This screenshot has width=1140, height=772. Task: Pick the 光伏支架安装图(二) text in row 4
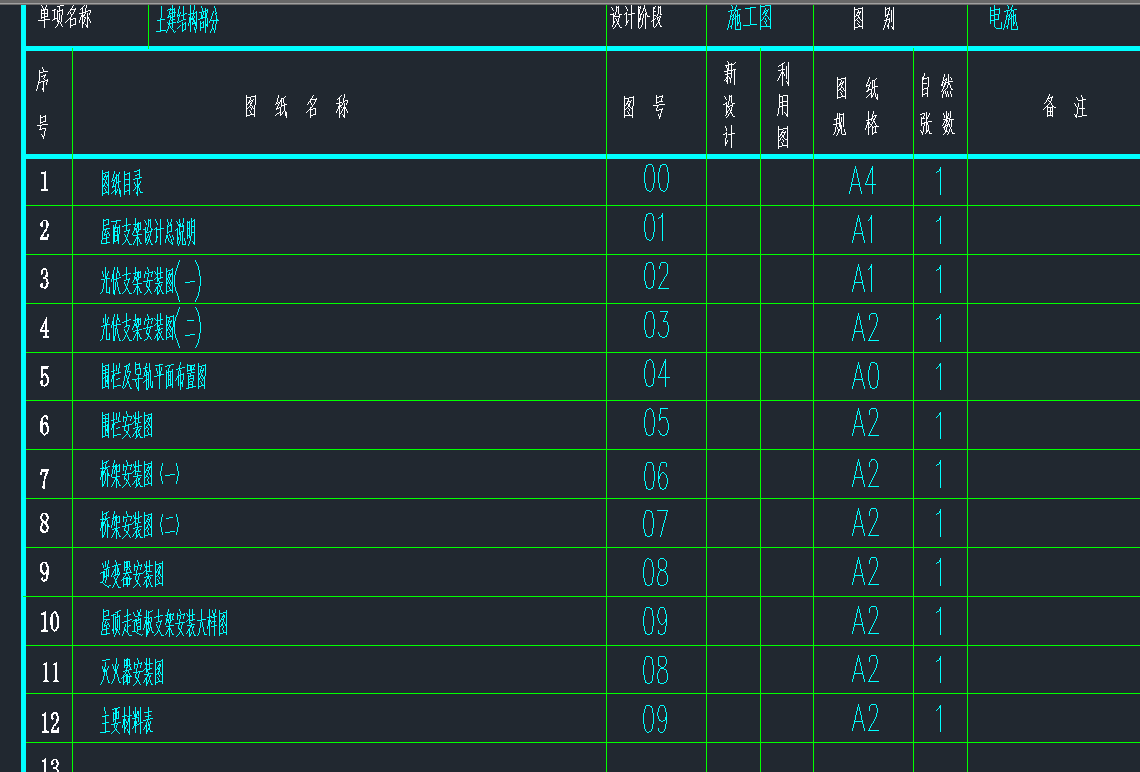click(151, 328)
